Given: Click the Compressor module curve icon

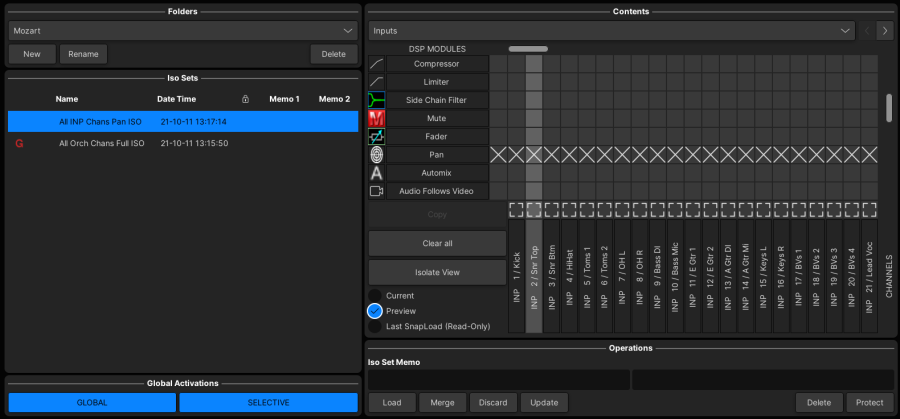Looking at the screenshot, I should tap(377, 64).
